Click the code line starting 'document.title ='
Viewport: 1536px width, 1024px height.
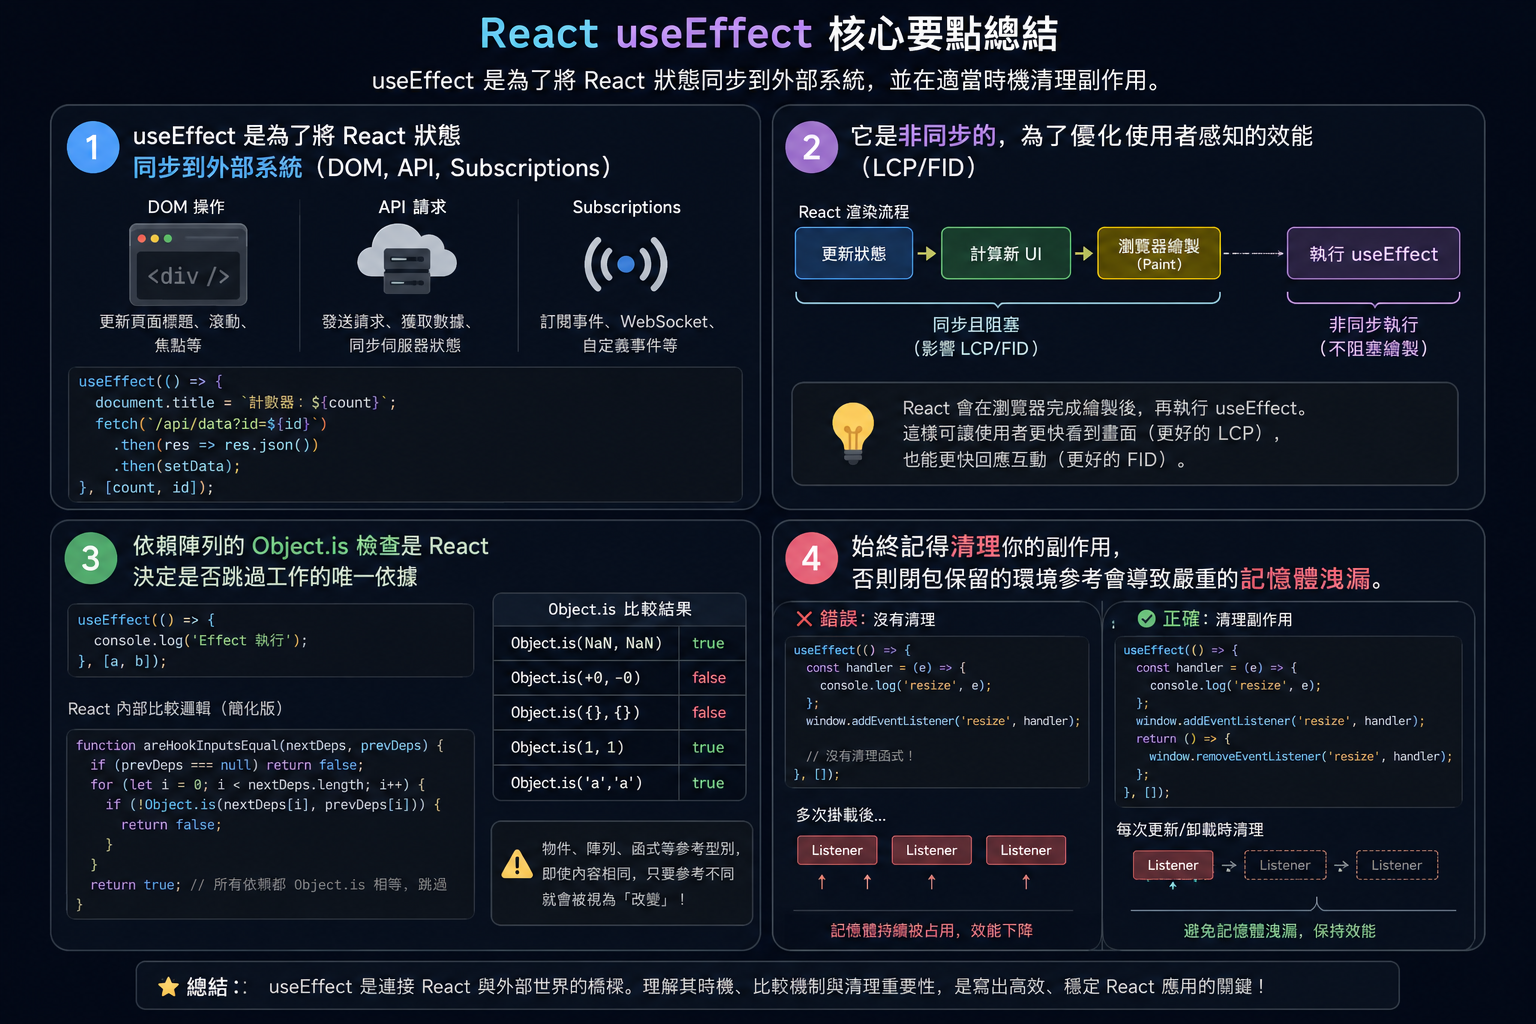(x=246, y=403)
